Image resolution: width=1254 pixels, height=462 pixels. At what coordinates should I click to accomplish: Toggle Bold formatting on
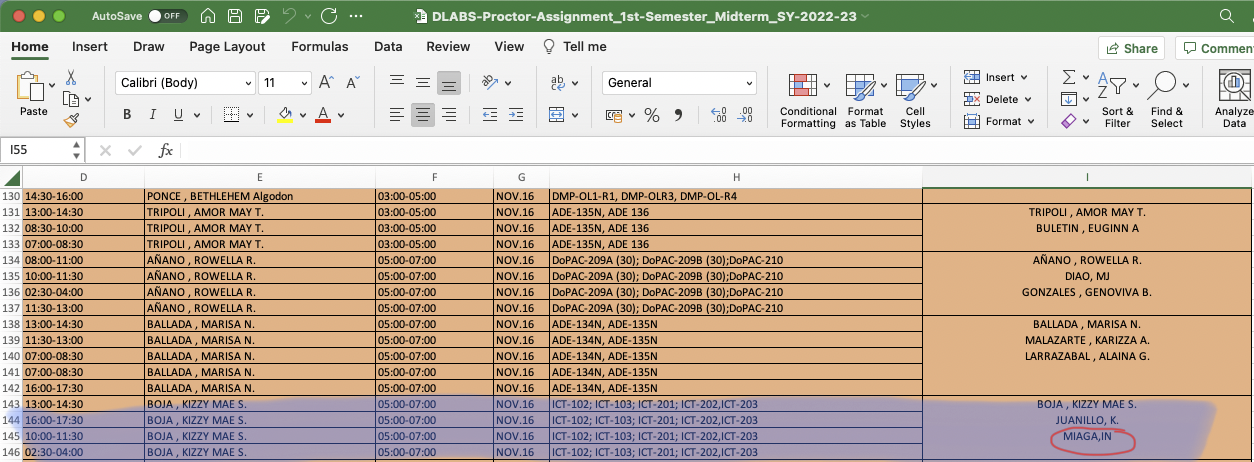coord(127,115)
